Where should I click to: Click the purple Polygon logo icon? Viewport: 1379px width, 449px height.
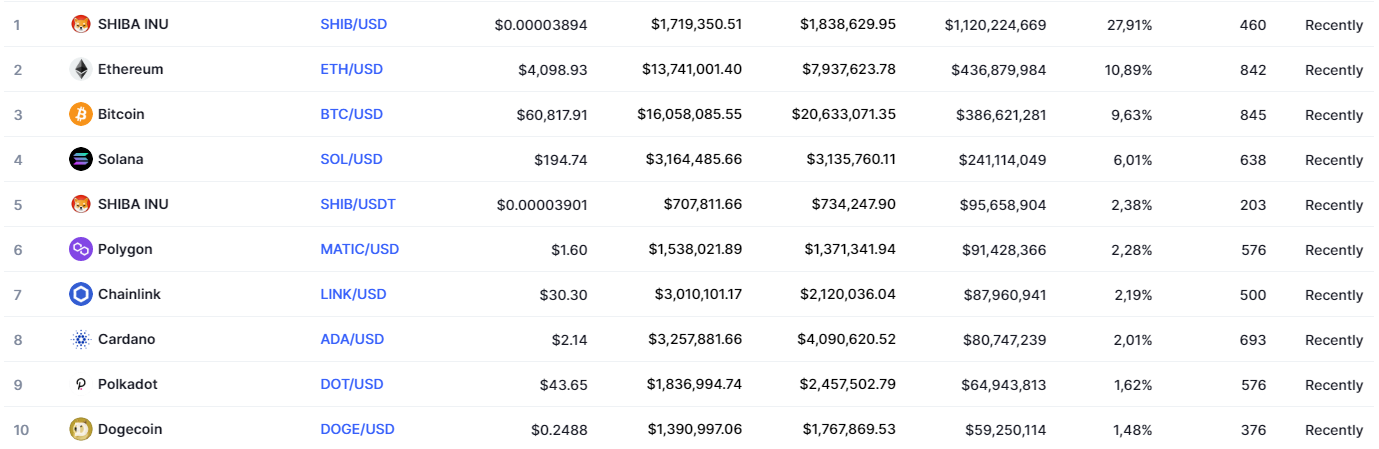(81, 249)
